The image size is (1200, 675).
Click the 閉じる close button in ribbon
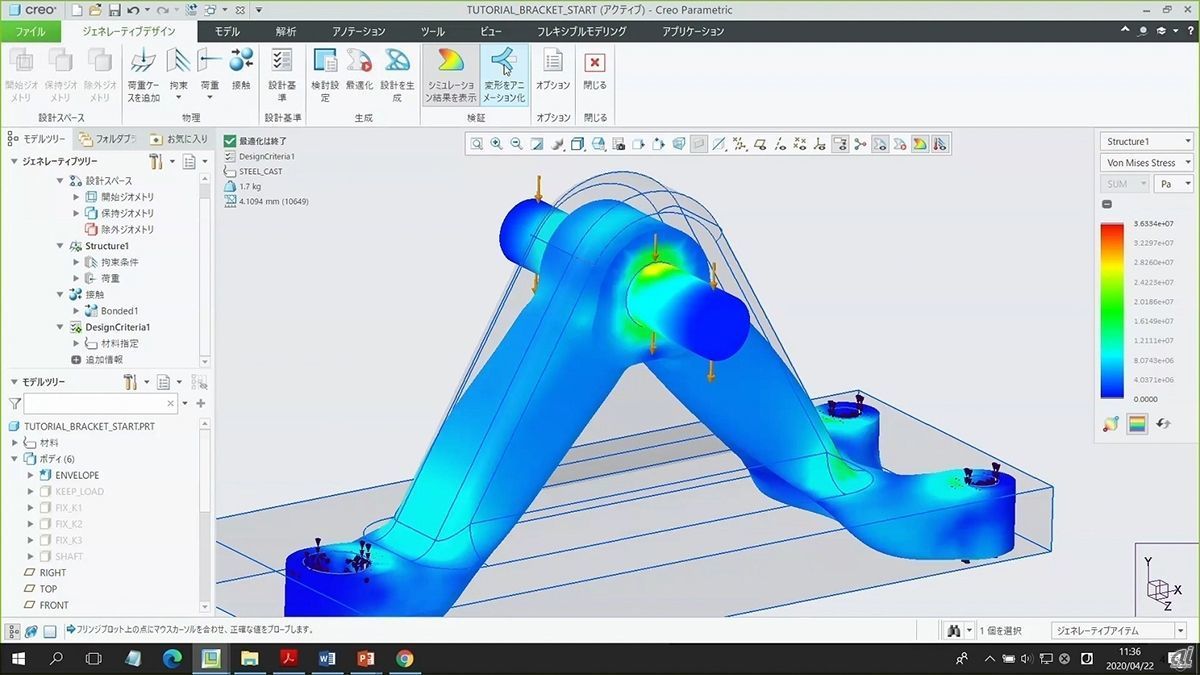(x=595, y=68)
